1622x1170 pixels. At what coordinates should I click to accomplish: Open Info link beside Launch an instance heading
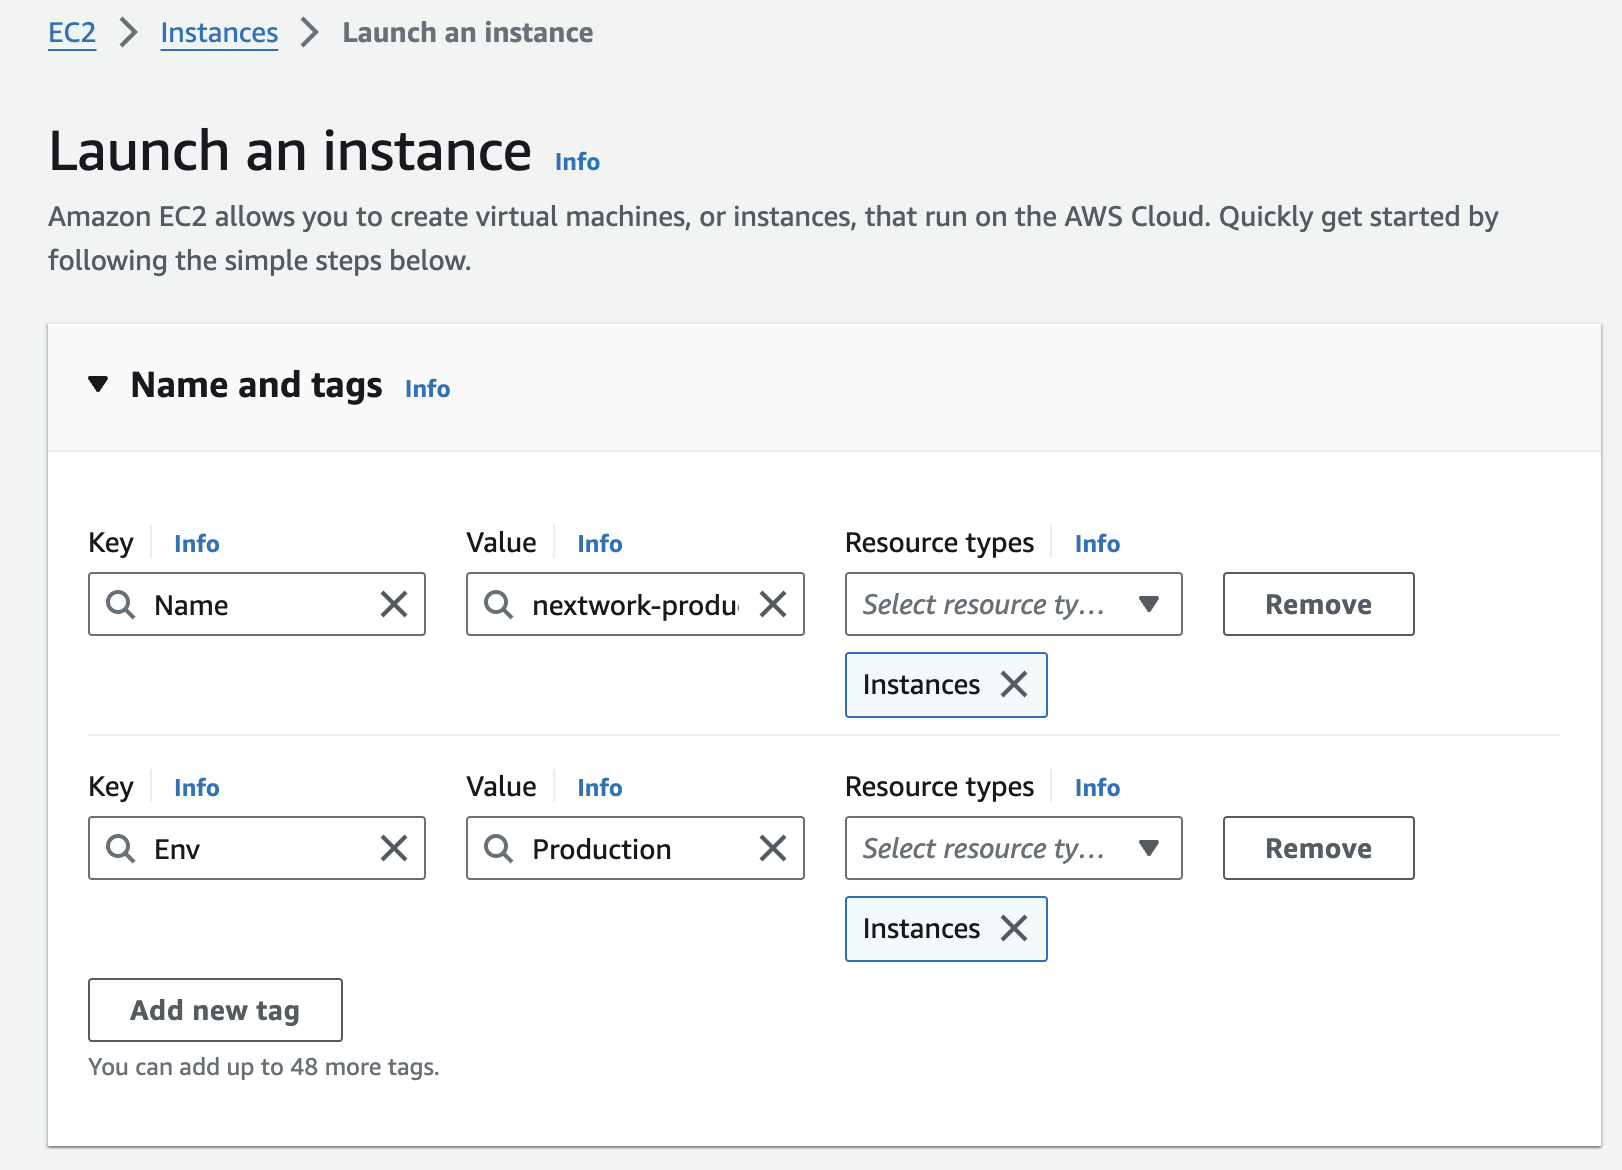tap(577, 162)
